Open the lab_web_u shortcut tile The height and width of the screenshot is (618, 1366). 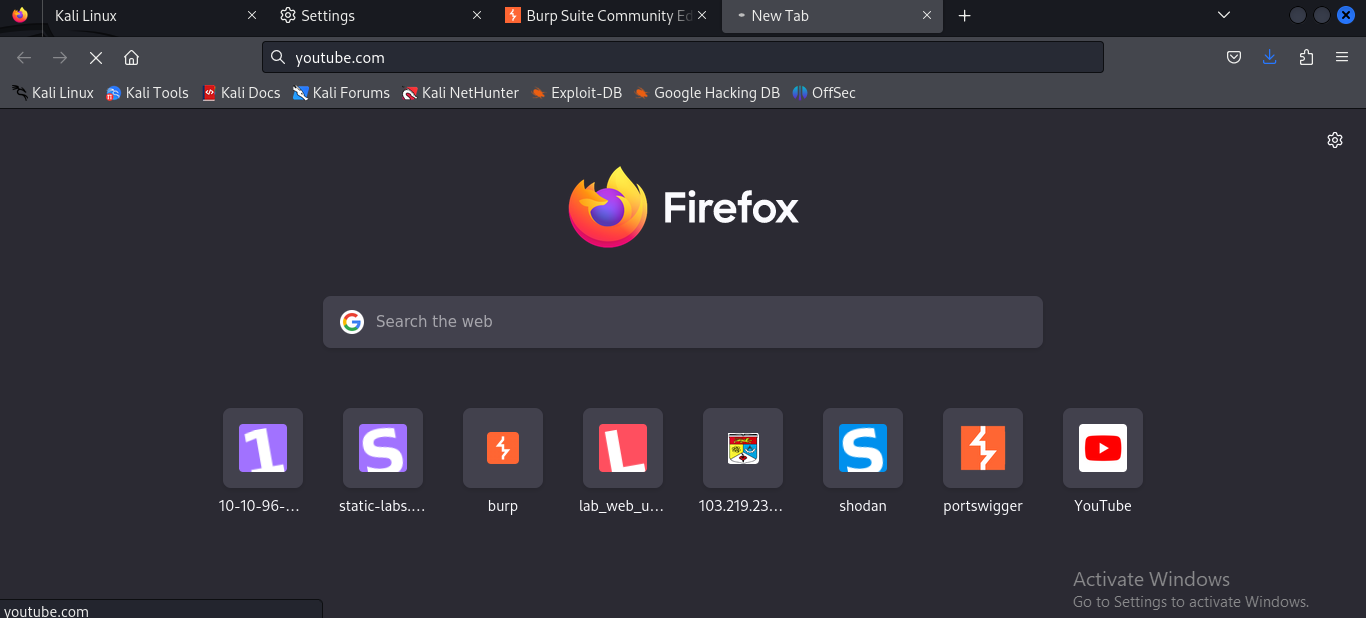click(x=623, y=448)
